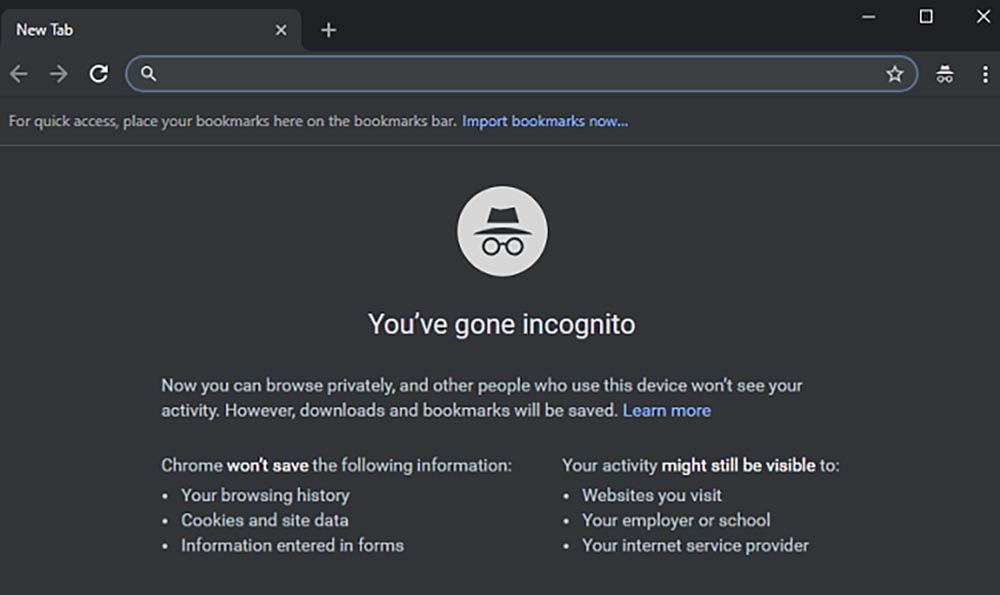The image size is (1000, 595).
Task: Click 'Websites you visit' list item
Action: coord(652,496)
